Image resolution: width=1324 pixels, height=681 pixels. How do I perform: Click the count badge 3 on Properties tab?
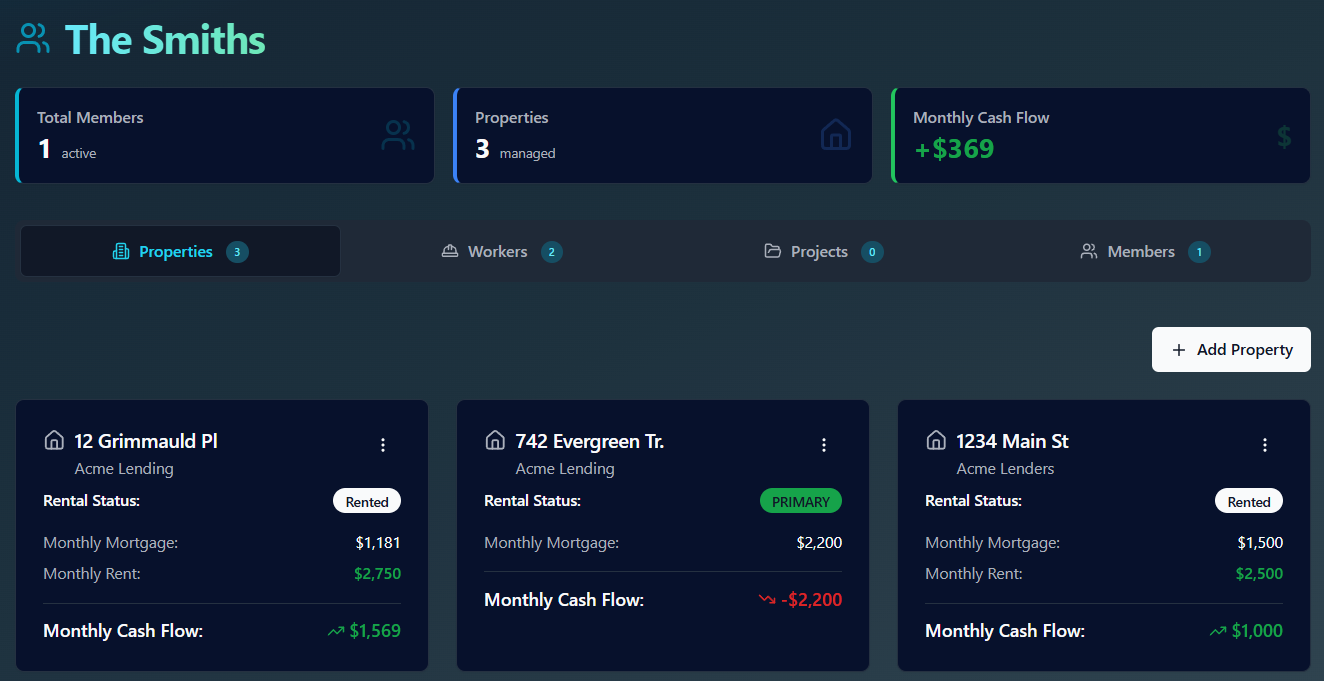point(237,252)
